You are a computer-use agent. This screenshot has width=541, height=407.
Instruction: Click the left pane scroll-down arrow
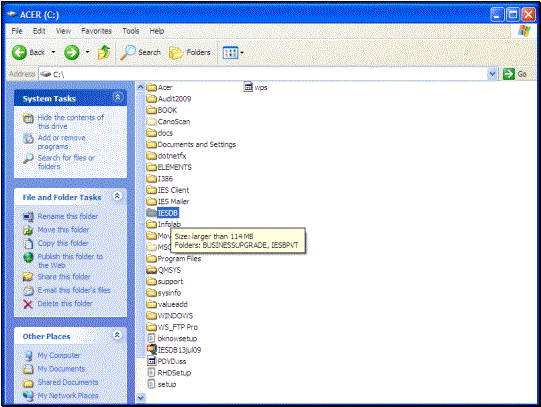(140, 398)
